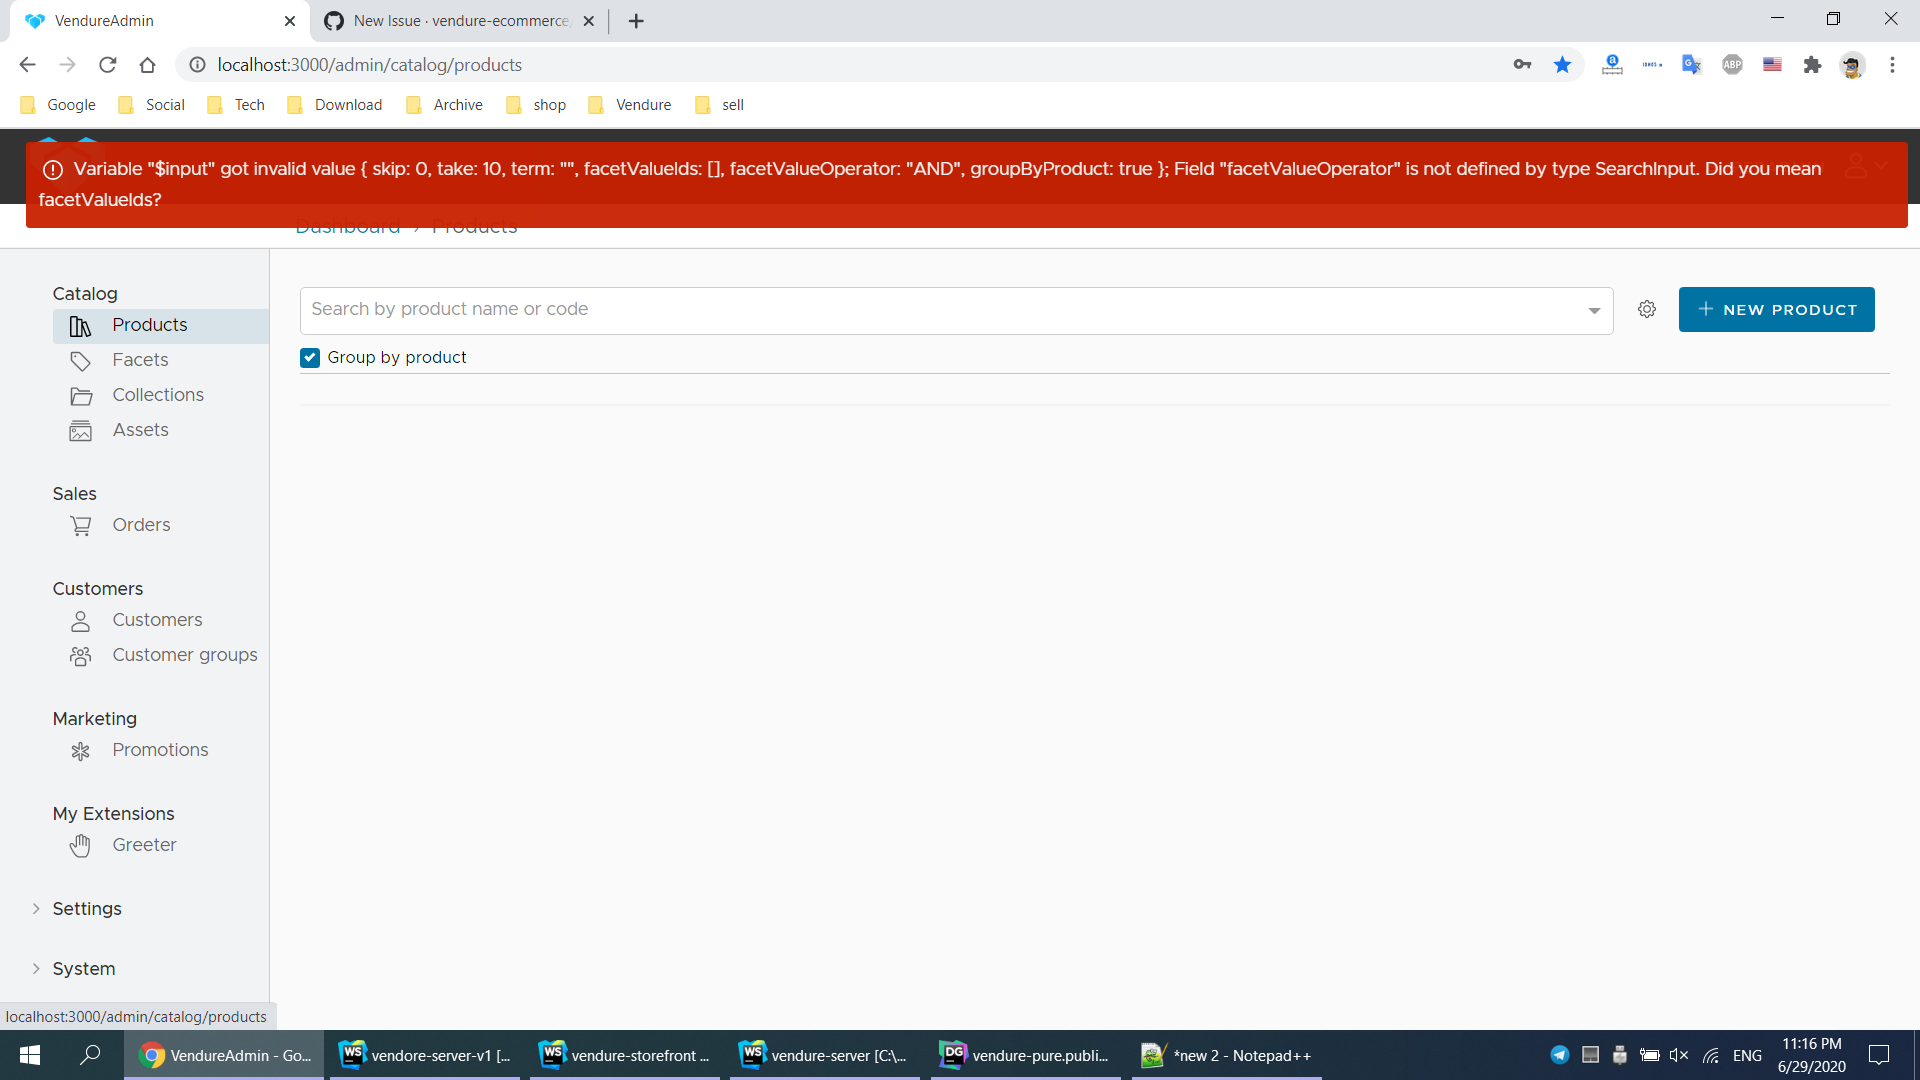The image size is (1920, 1080).
Task: Click the Collections folder icon
Action: (x=80, y=396)
